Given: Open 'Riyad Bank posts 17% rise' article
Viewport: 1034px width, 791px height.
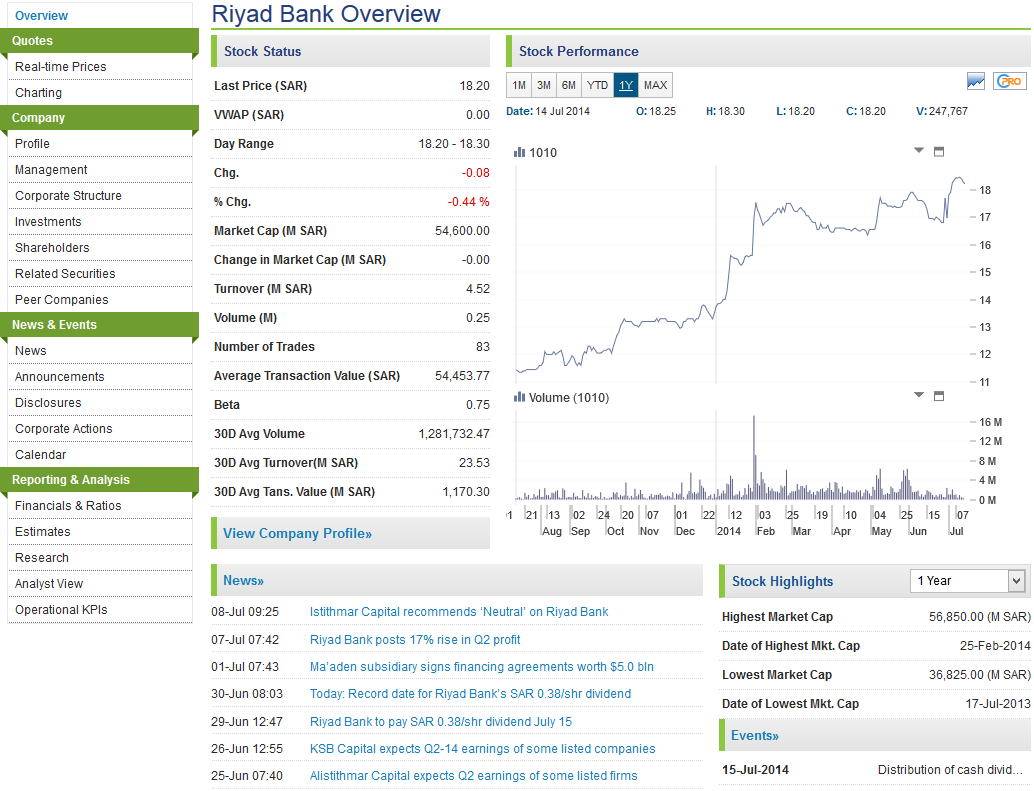Looking at the screenshot, I should point(415,639).
